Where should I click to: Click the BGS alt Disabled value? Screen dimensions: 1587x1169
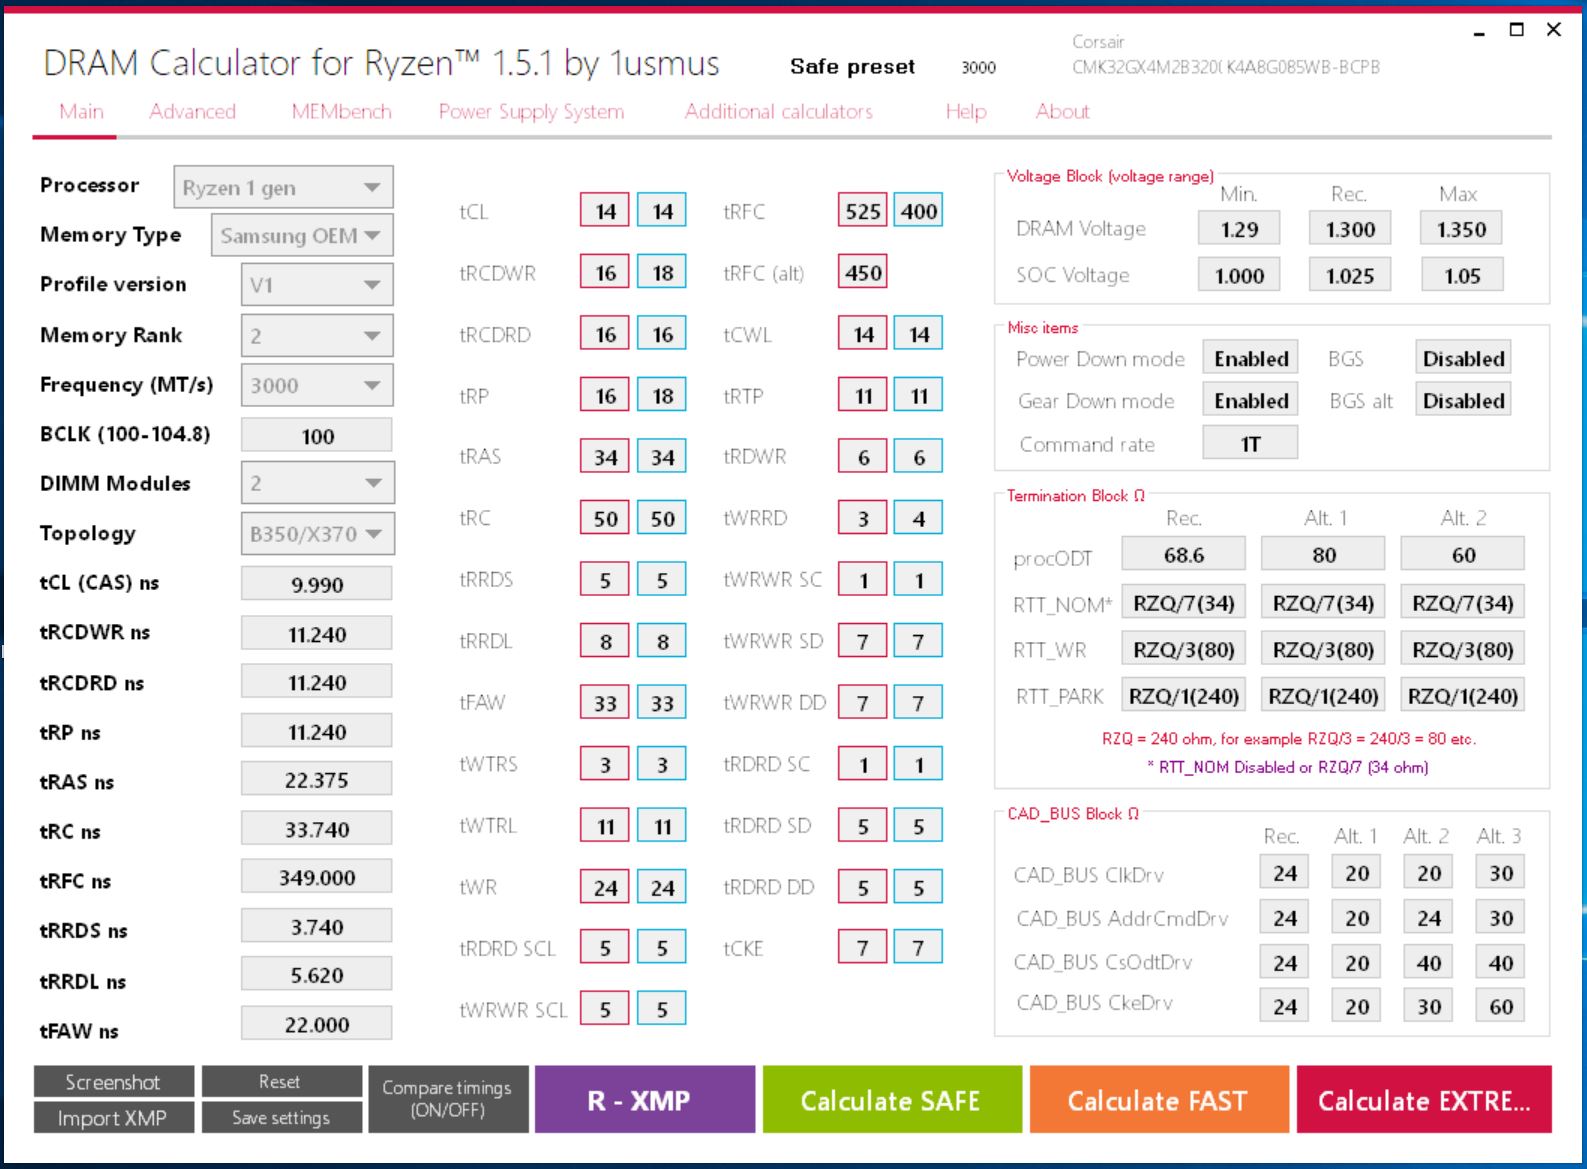pos(1463,401)
